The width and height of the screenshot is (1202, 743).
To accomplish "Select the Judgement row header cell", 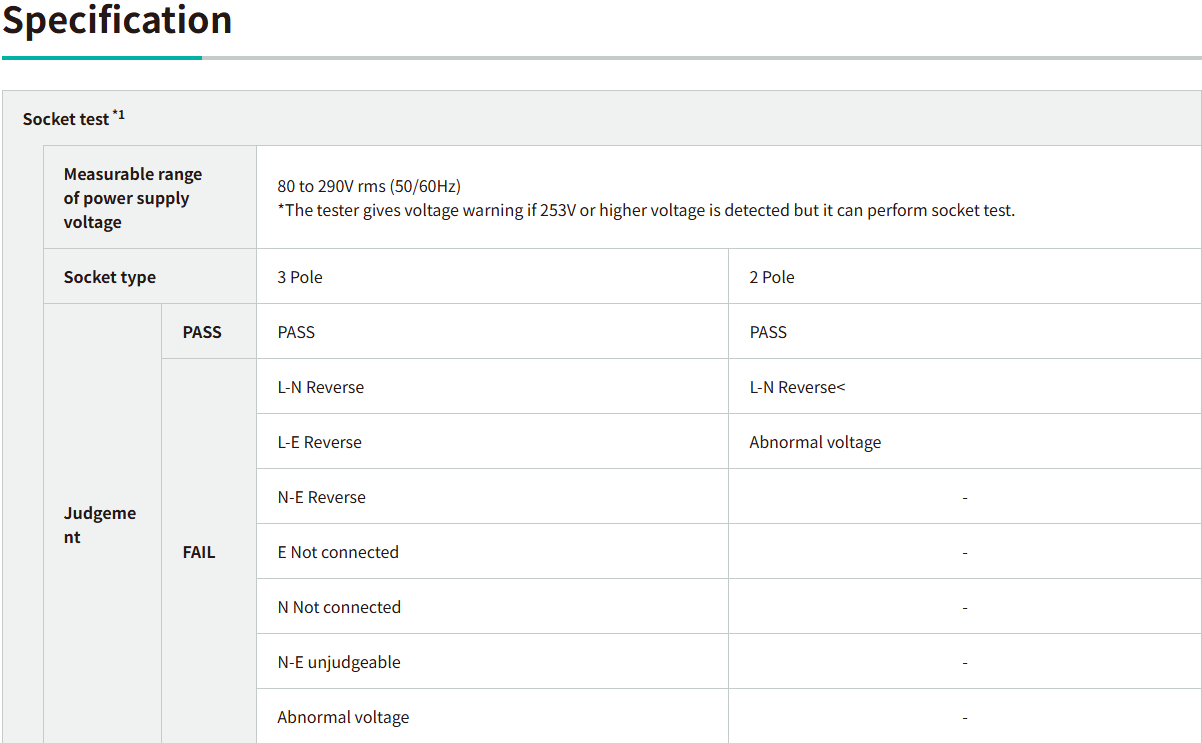I will tap(100, 525).
